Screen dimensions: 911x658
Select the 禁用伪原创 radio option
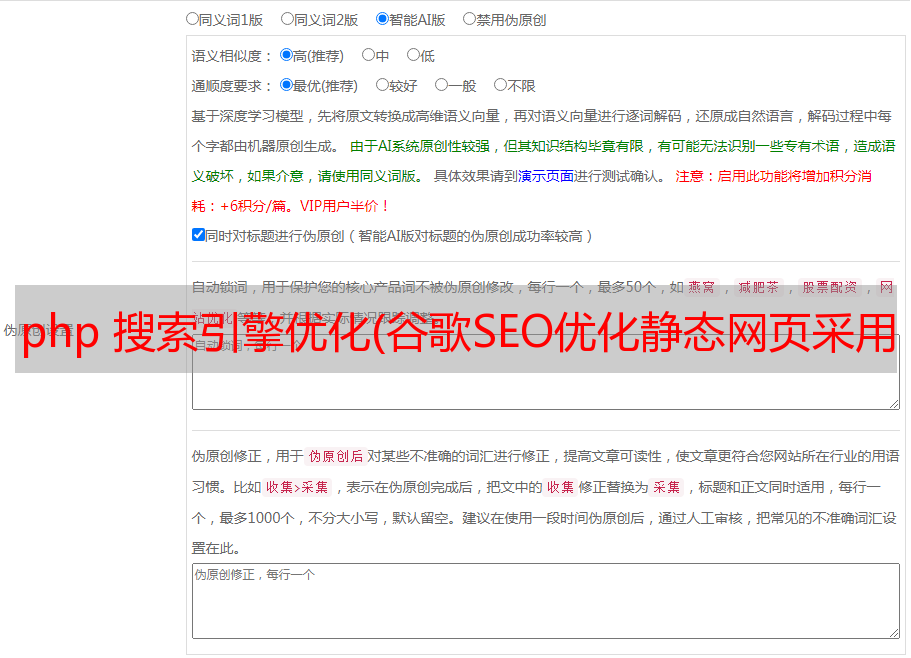point(469,19)
